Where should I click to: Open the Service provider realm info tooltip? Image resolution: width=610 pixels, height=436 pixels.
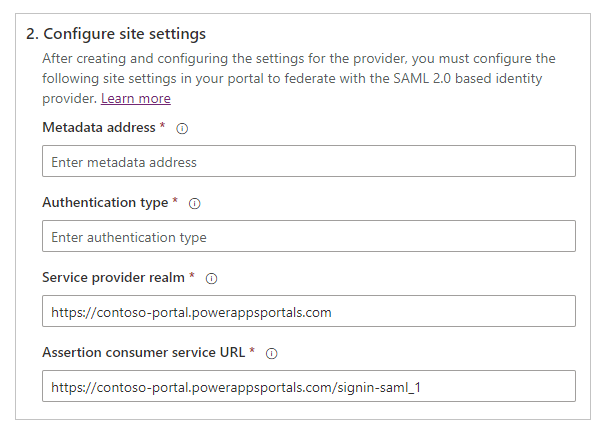click(x=211, y=278)
